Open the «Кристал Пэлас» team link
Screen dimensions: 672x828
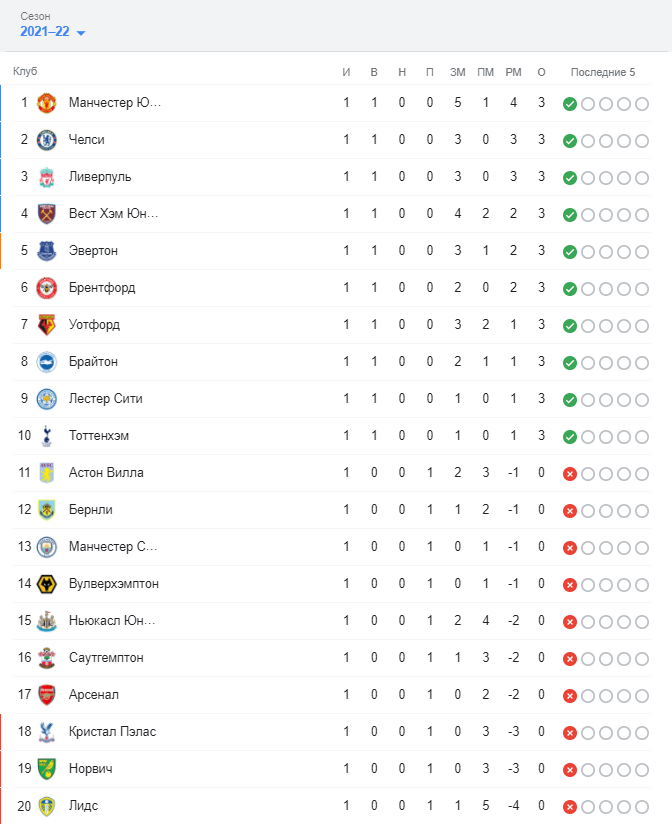pyautogui.click(x=112, y=732)
